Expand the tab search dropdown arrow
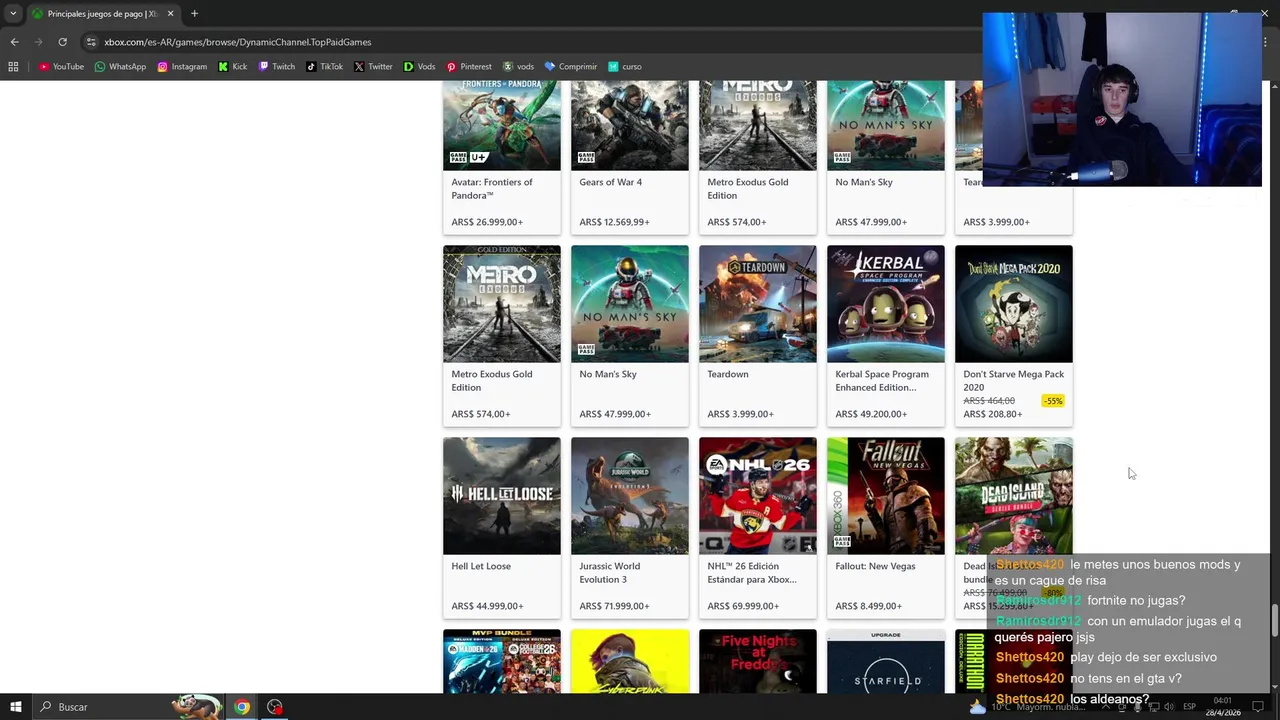Image resolution: width=1280 pixels, height=720 pixels. tap(13, 14)
